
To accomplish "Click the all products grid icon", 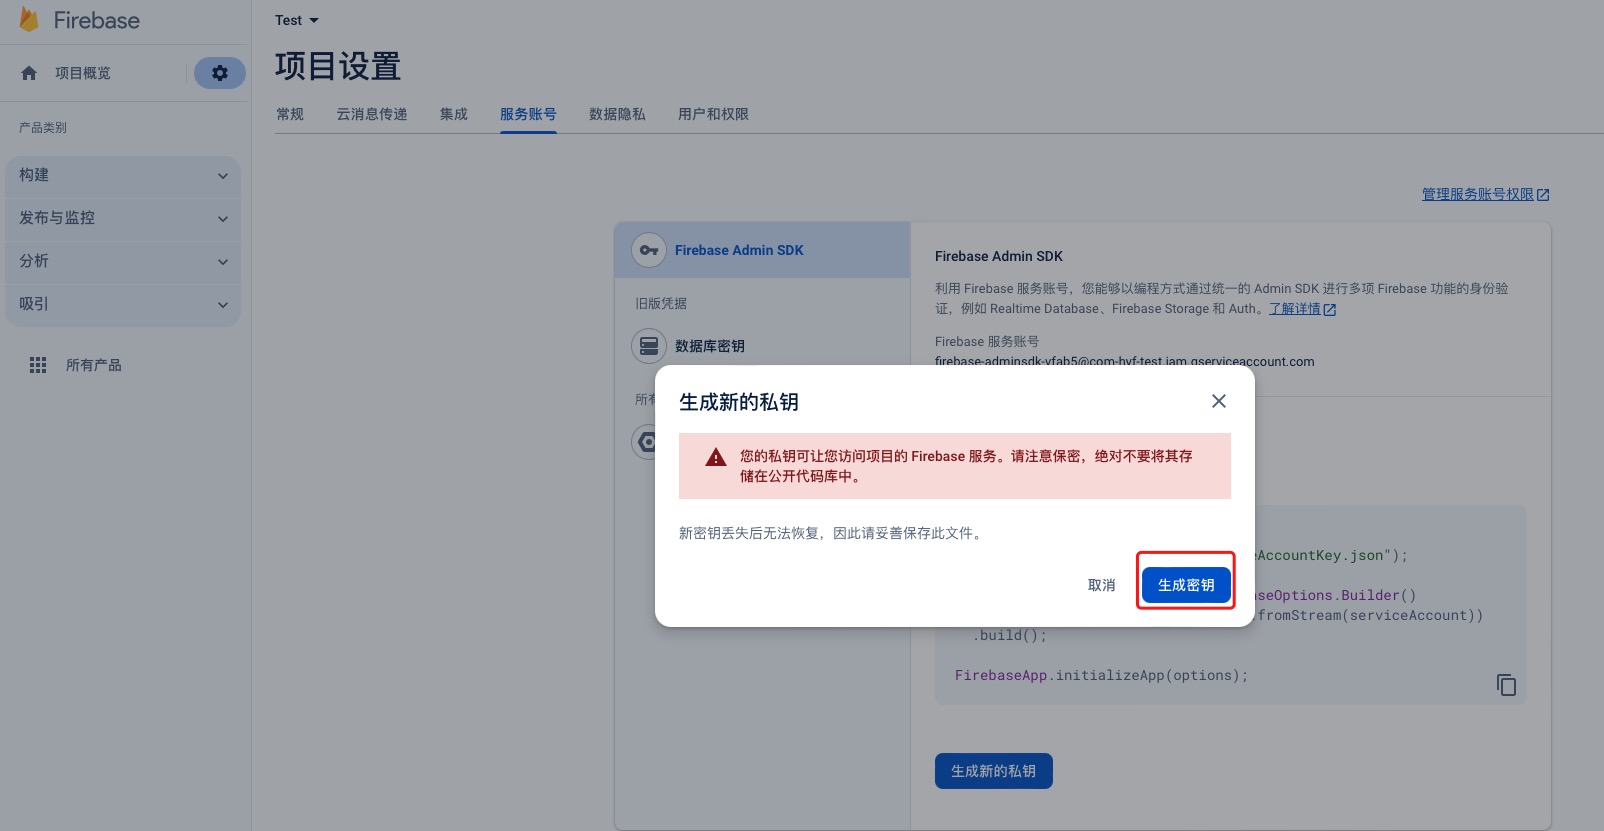I will (x=38, y=365).
